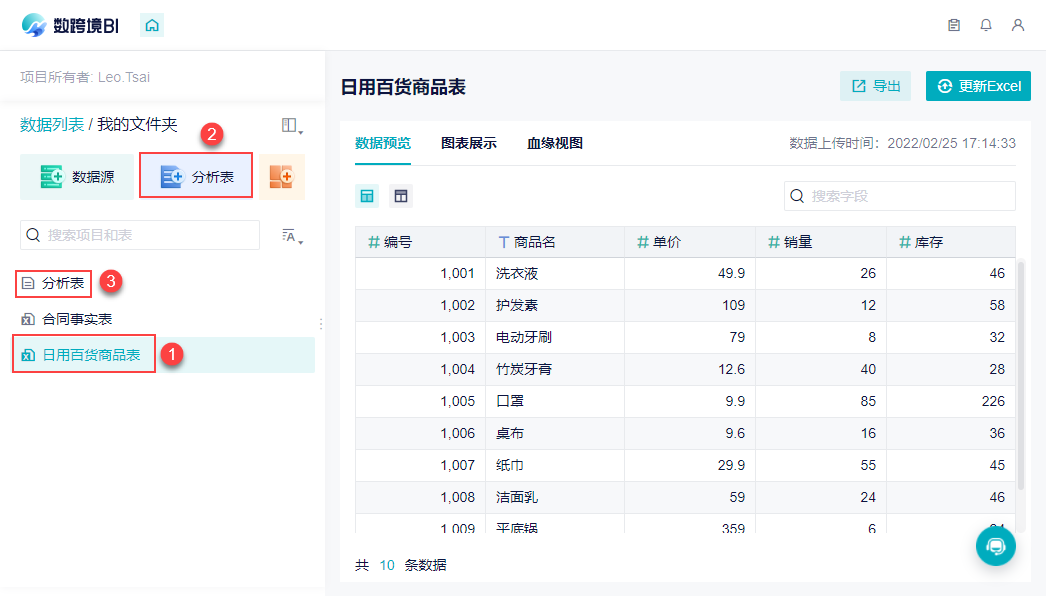
Task: Switch to the first table preview view icon
Action: [367, 196]
